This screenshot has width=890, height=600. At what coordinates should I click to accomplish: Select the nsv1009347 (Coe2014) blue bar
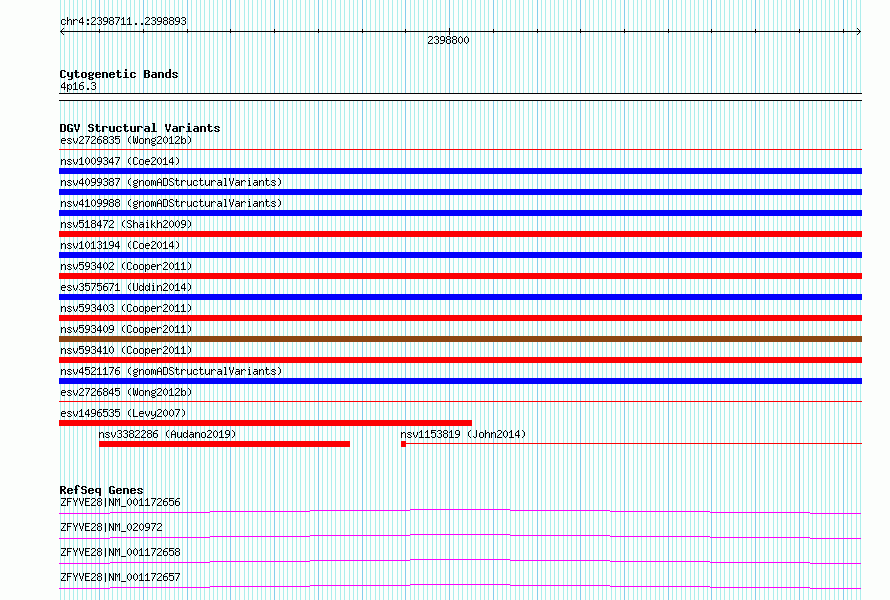click(460, 171)
